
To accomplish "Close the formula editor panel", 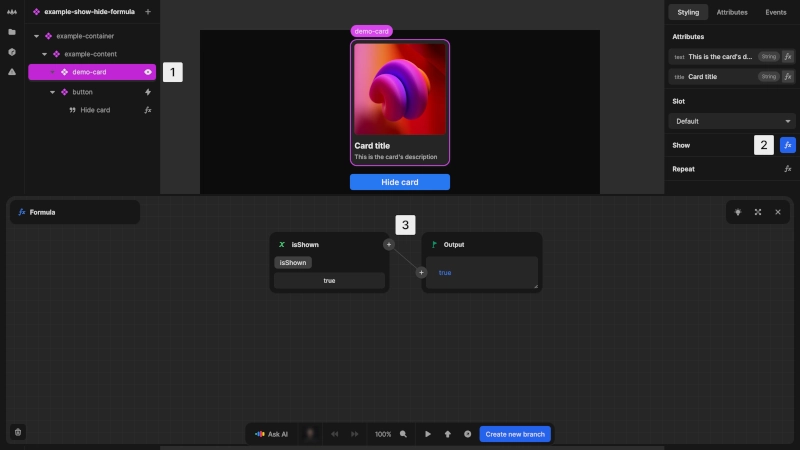I will pyautogui.click(x=778, y=212).
